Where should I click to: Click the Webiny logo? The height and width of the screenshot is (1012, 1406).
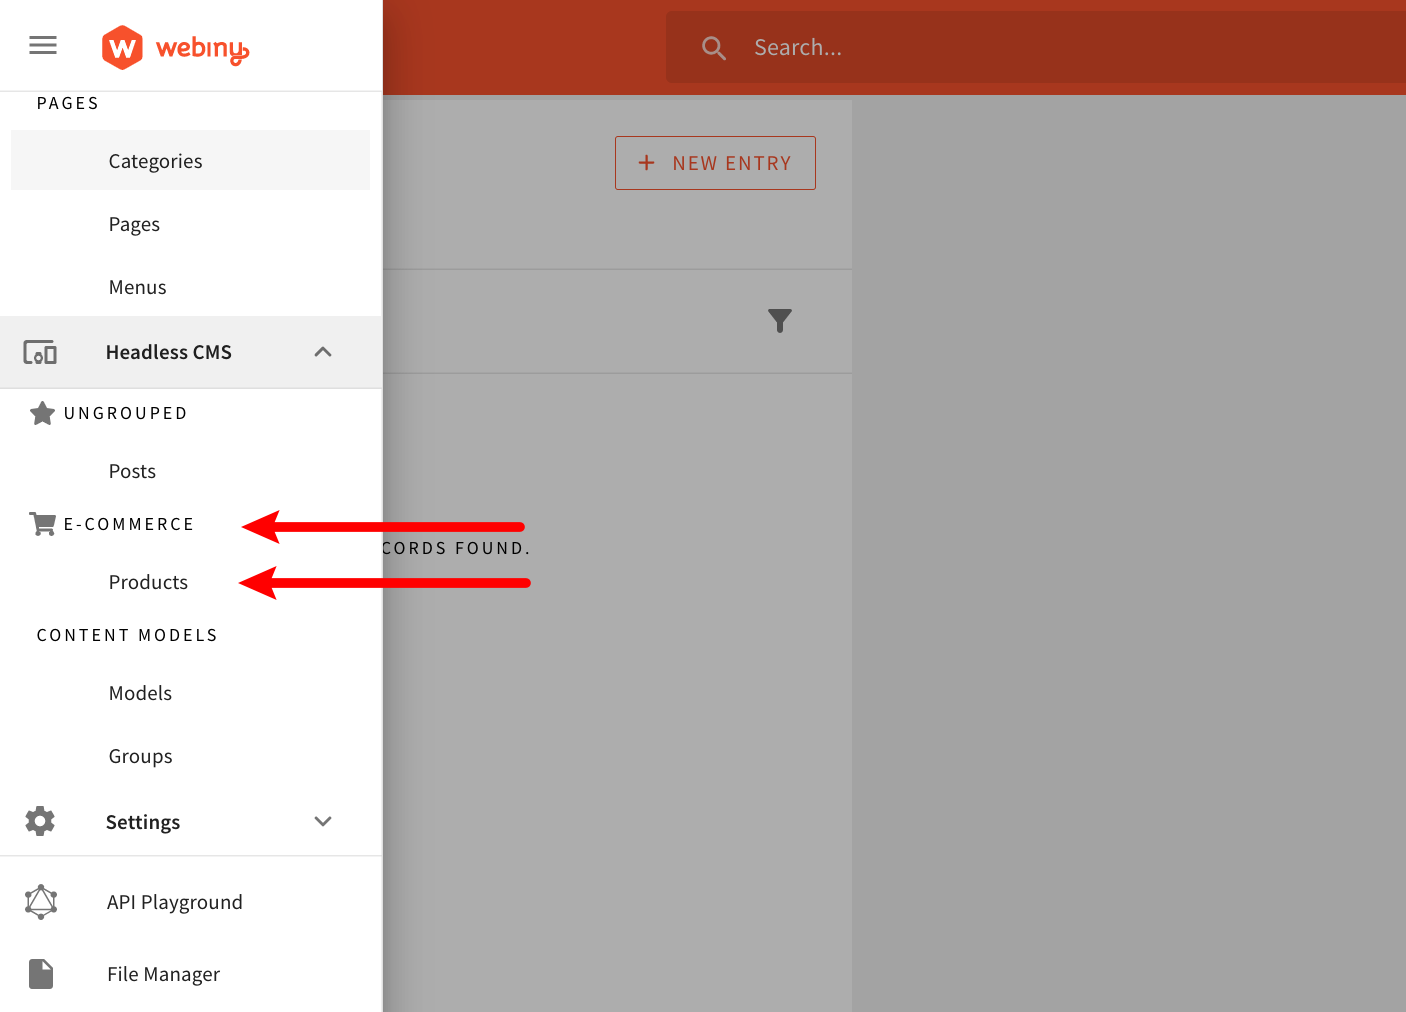click(176, 47)
